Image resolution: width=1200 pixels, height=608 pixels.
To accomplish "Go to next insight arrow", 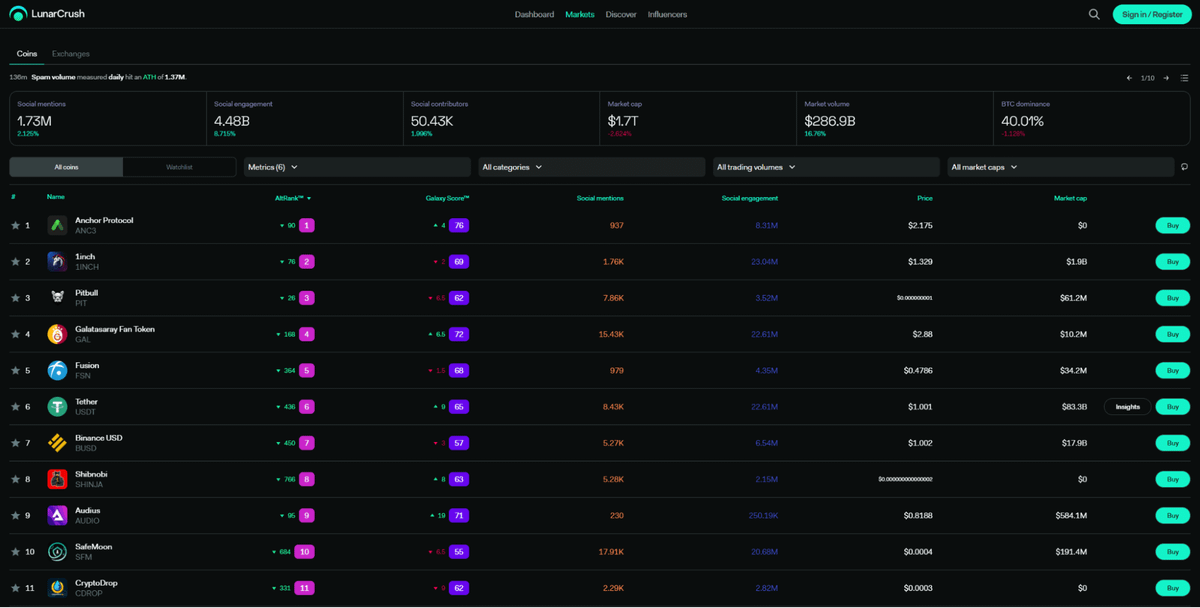I will (1166, 78).
